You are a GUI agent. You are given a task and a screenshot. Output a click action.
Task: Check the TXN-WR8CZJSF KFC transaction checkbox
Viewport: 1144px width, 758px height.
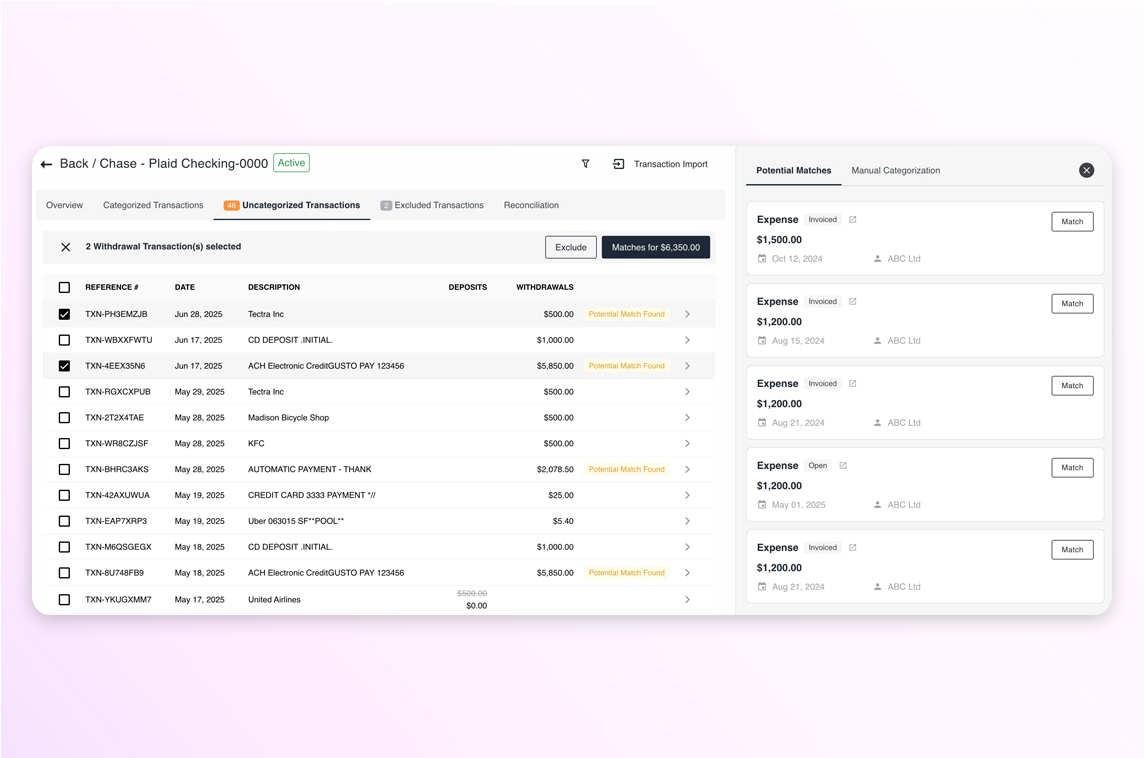point(64,444)
